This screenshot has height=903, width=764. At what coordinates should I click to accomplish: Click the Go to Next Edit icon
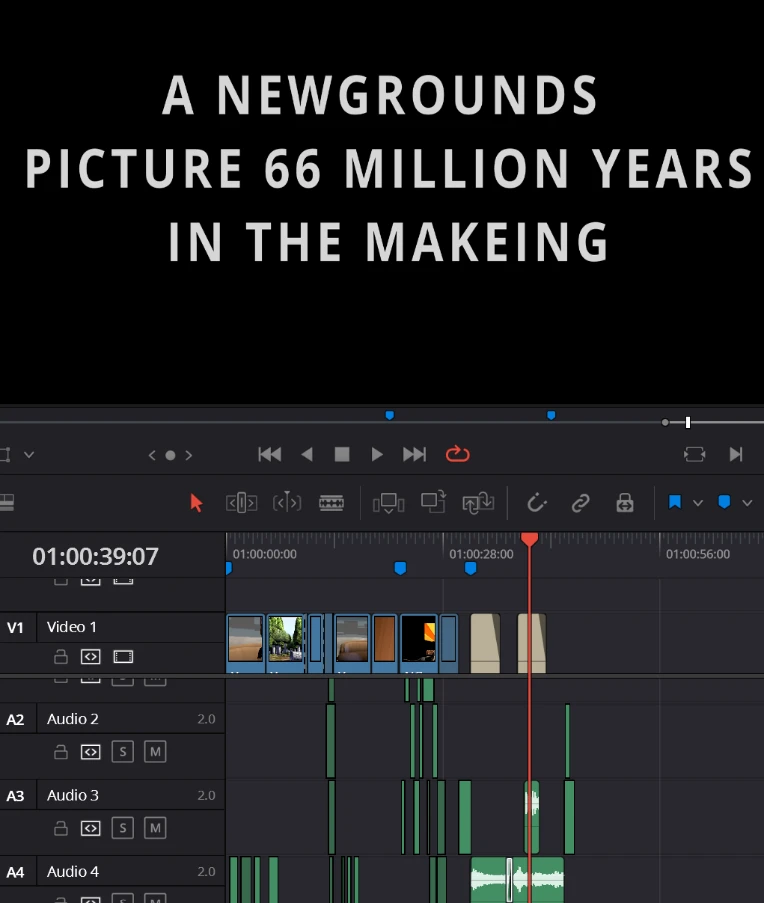click(736, 454)
